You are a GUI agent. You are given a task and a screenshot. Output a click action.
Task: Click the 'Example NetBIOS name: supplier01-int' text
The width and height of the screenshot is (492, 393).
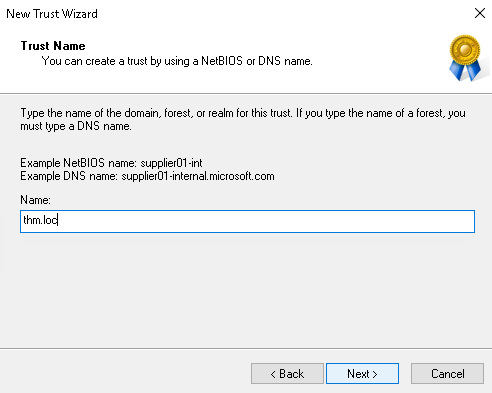pyautogui.click(x=111, y=163)
